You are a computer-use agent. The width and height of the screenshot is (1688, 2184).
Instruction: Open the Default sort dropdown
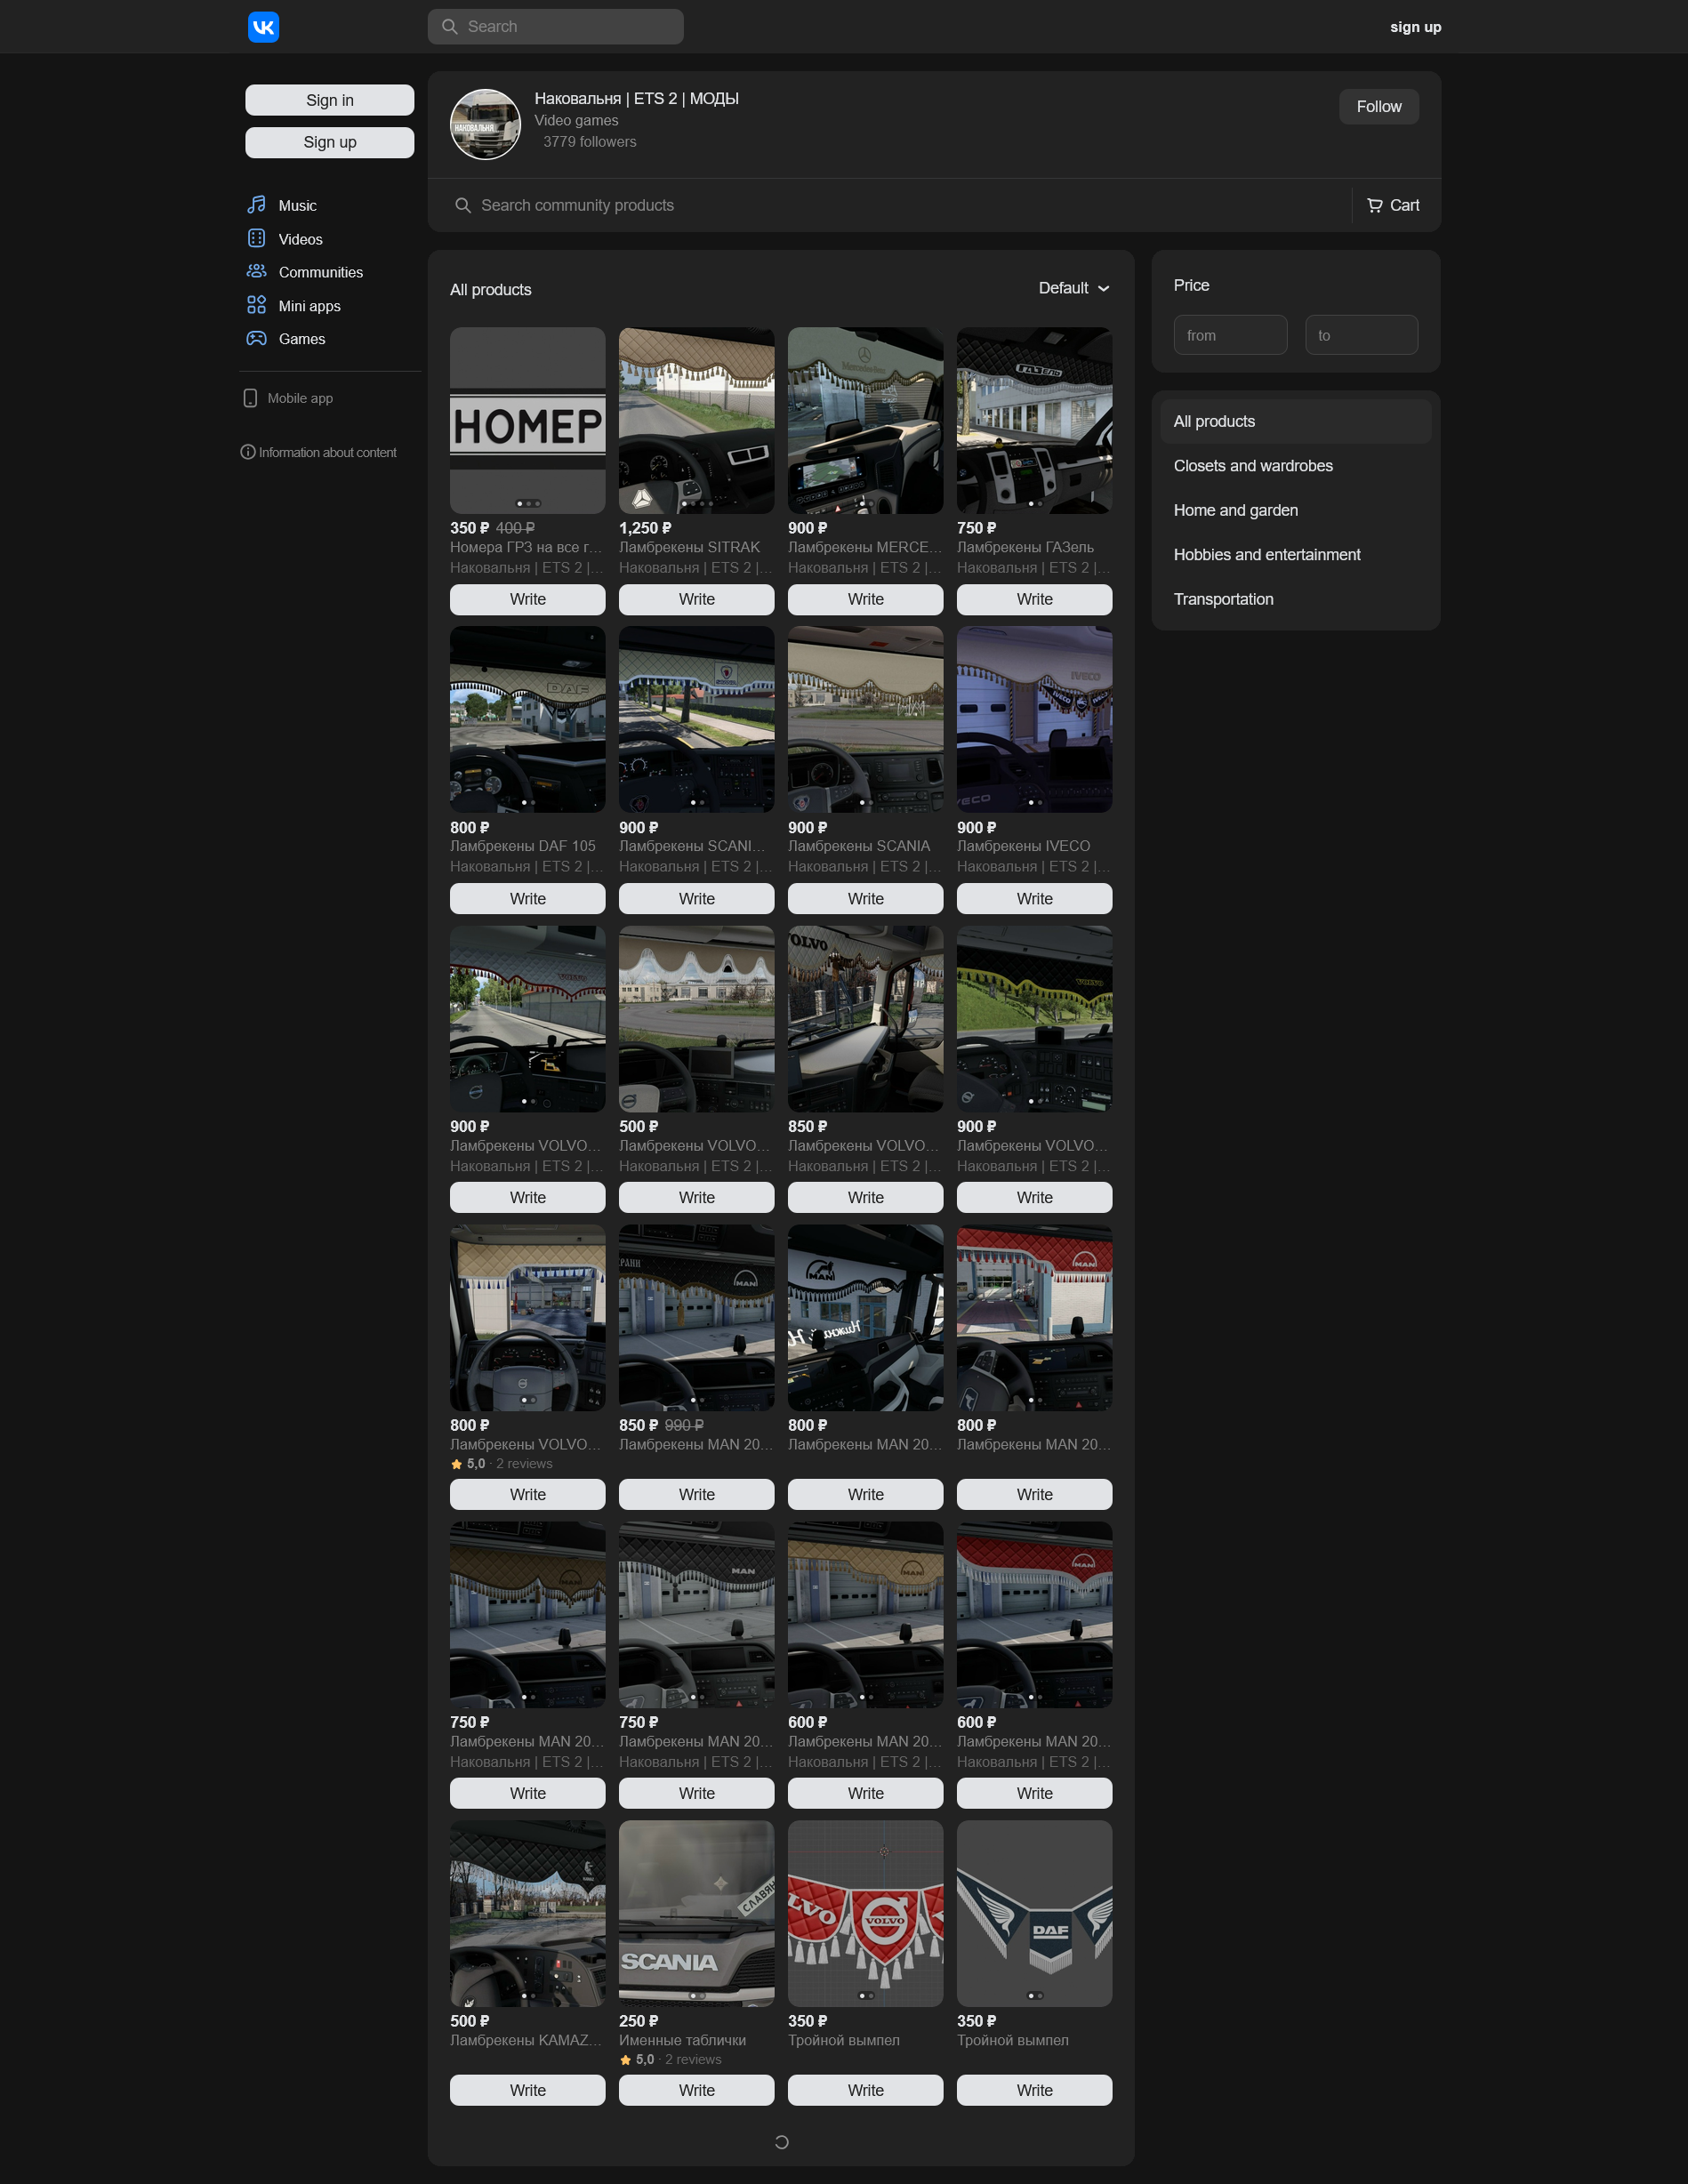tap(1074, 288)
